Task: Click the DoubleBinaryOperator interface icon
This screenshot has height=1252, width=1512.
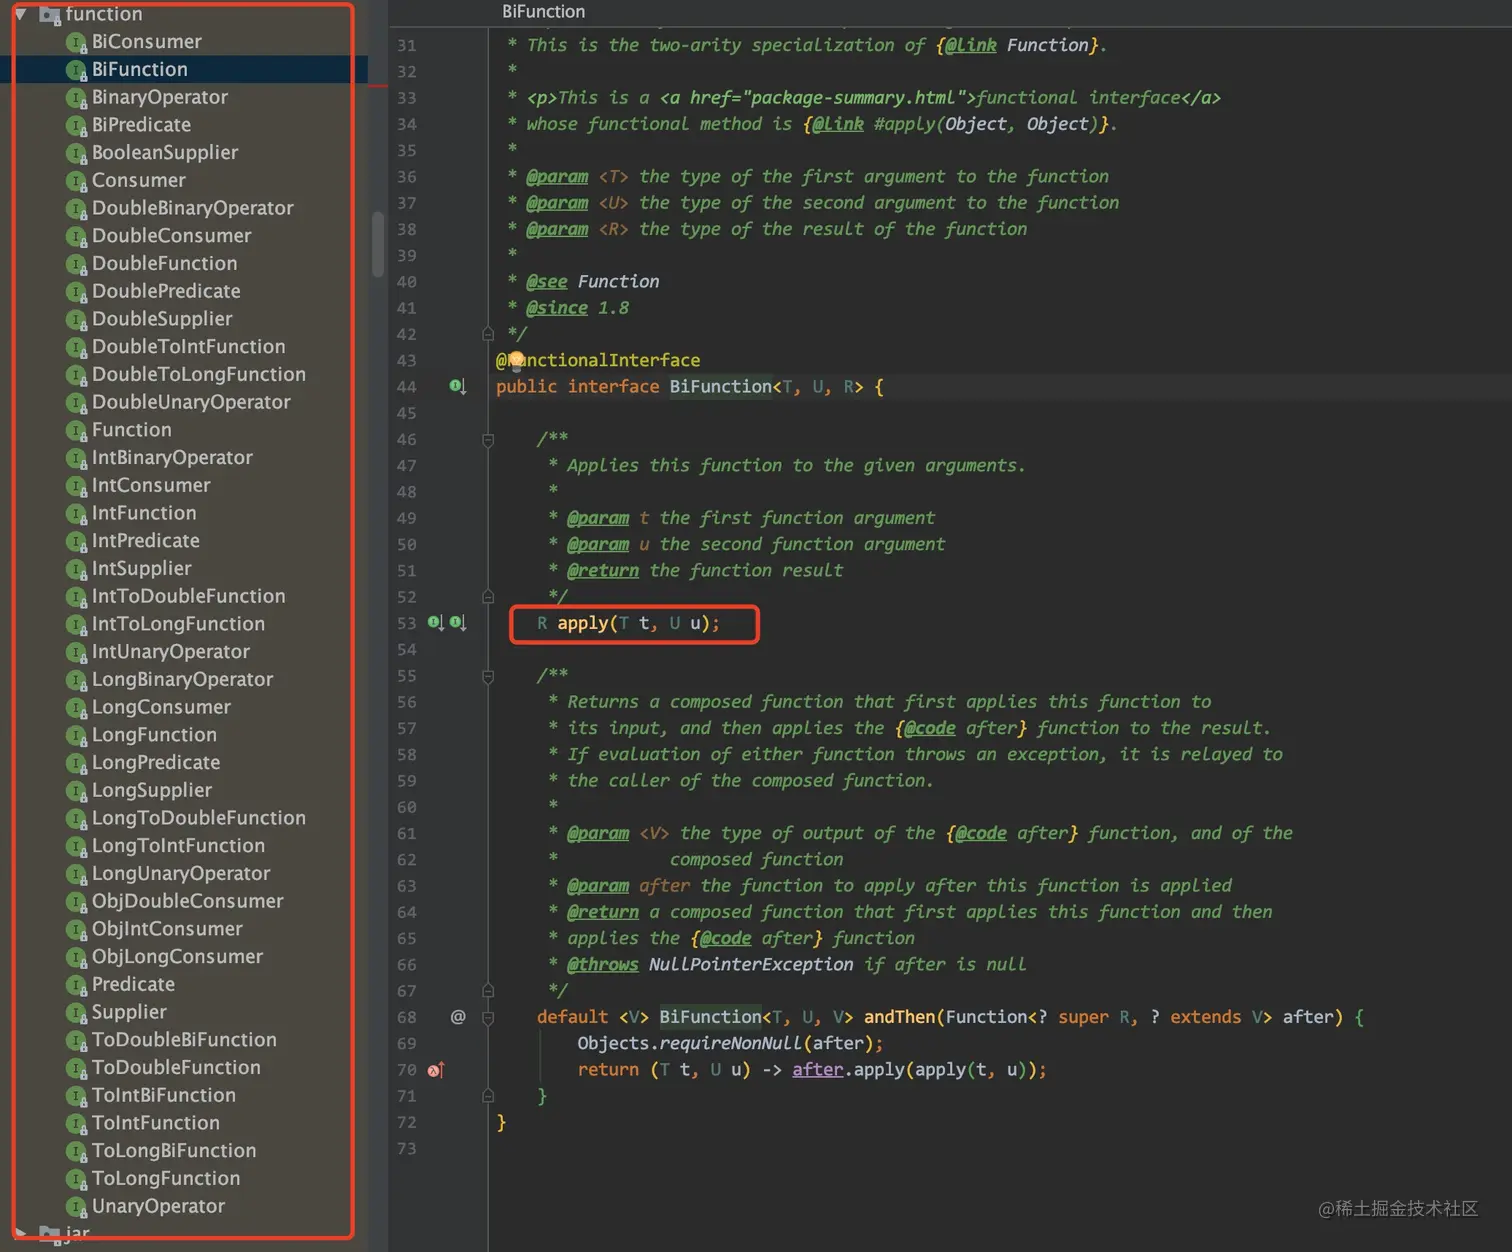Action: pos(76,209)
